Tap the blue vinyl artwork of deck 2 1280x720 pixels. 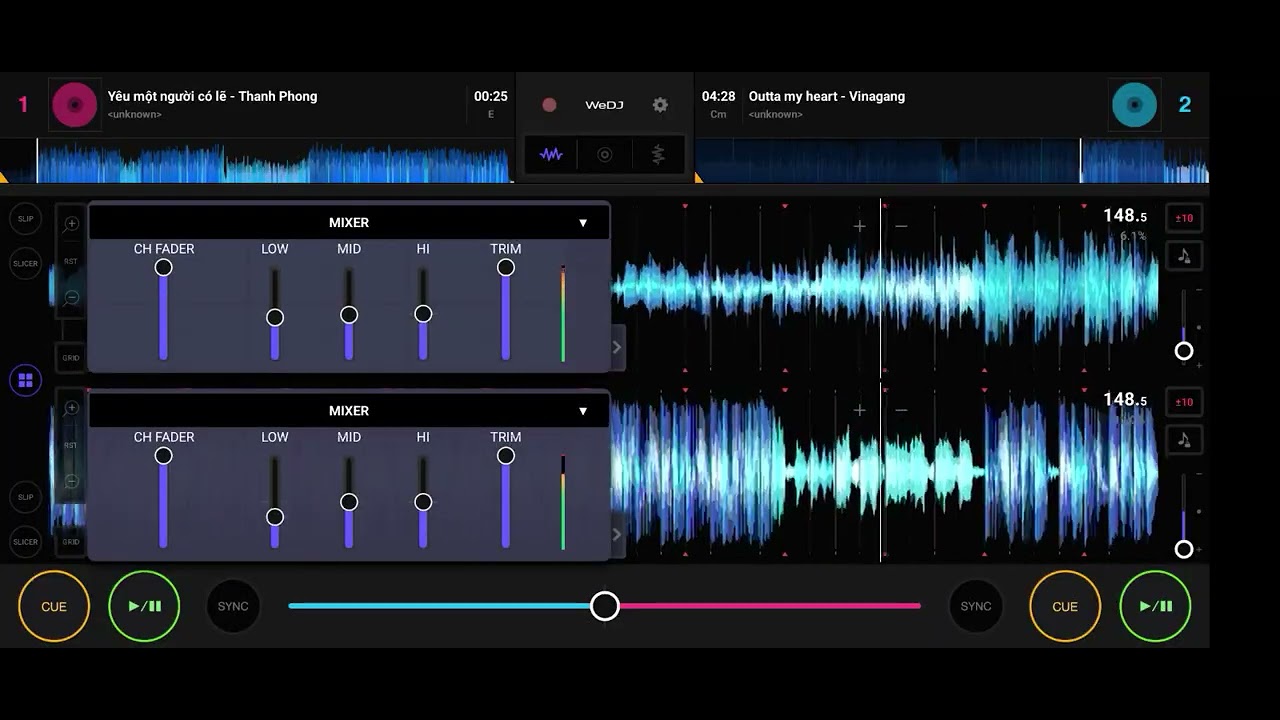click(x=1135, y=105)
